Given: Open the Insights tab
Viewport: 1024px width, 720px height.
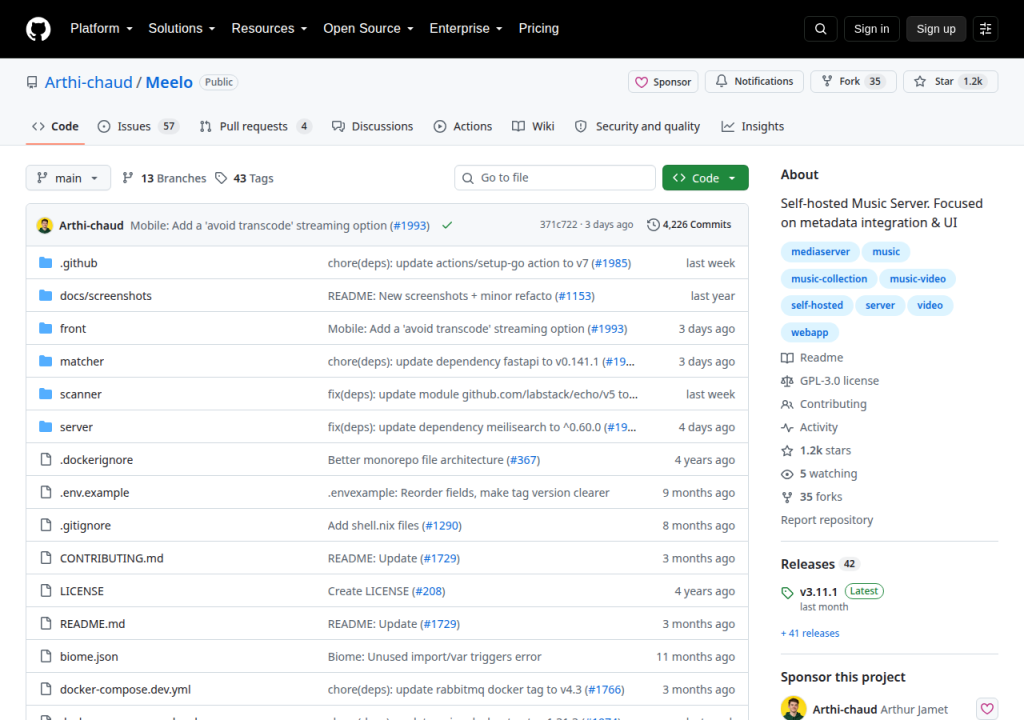Looking at the screenshot, I should pos(752,126).
